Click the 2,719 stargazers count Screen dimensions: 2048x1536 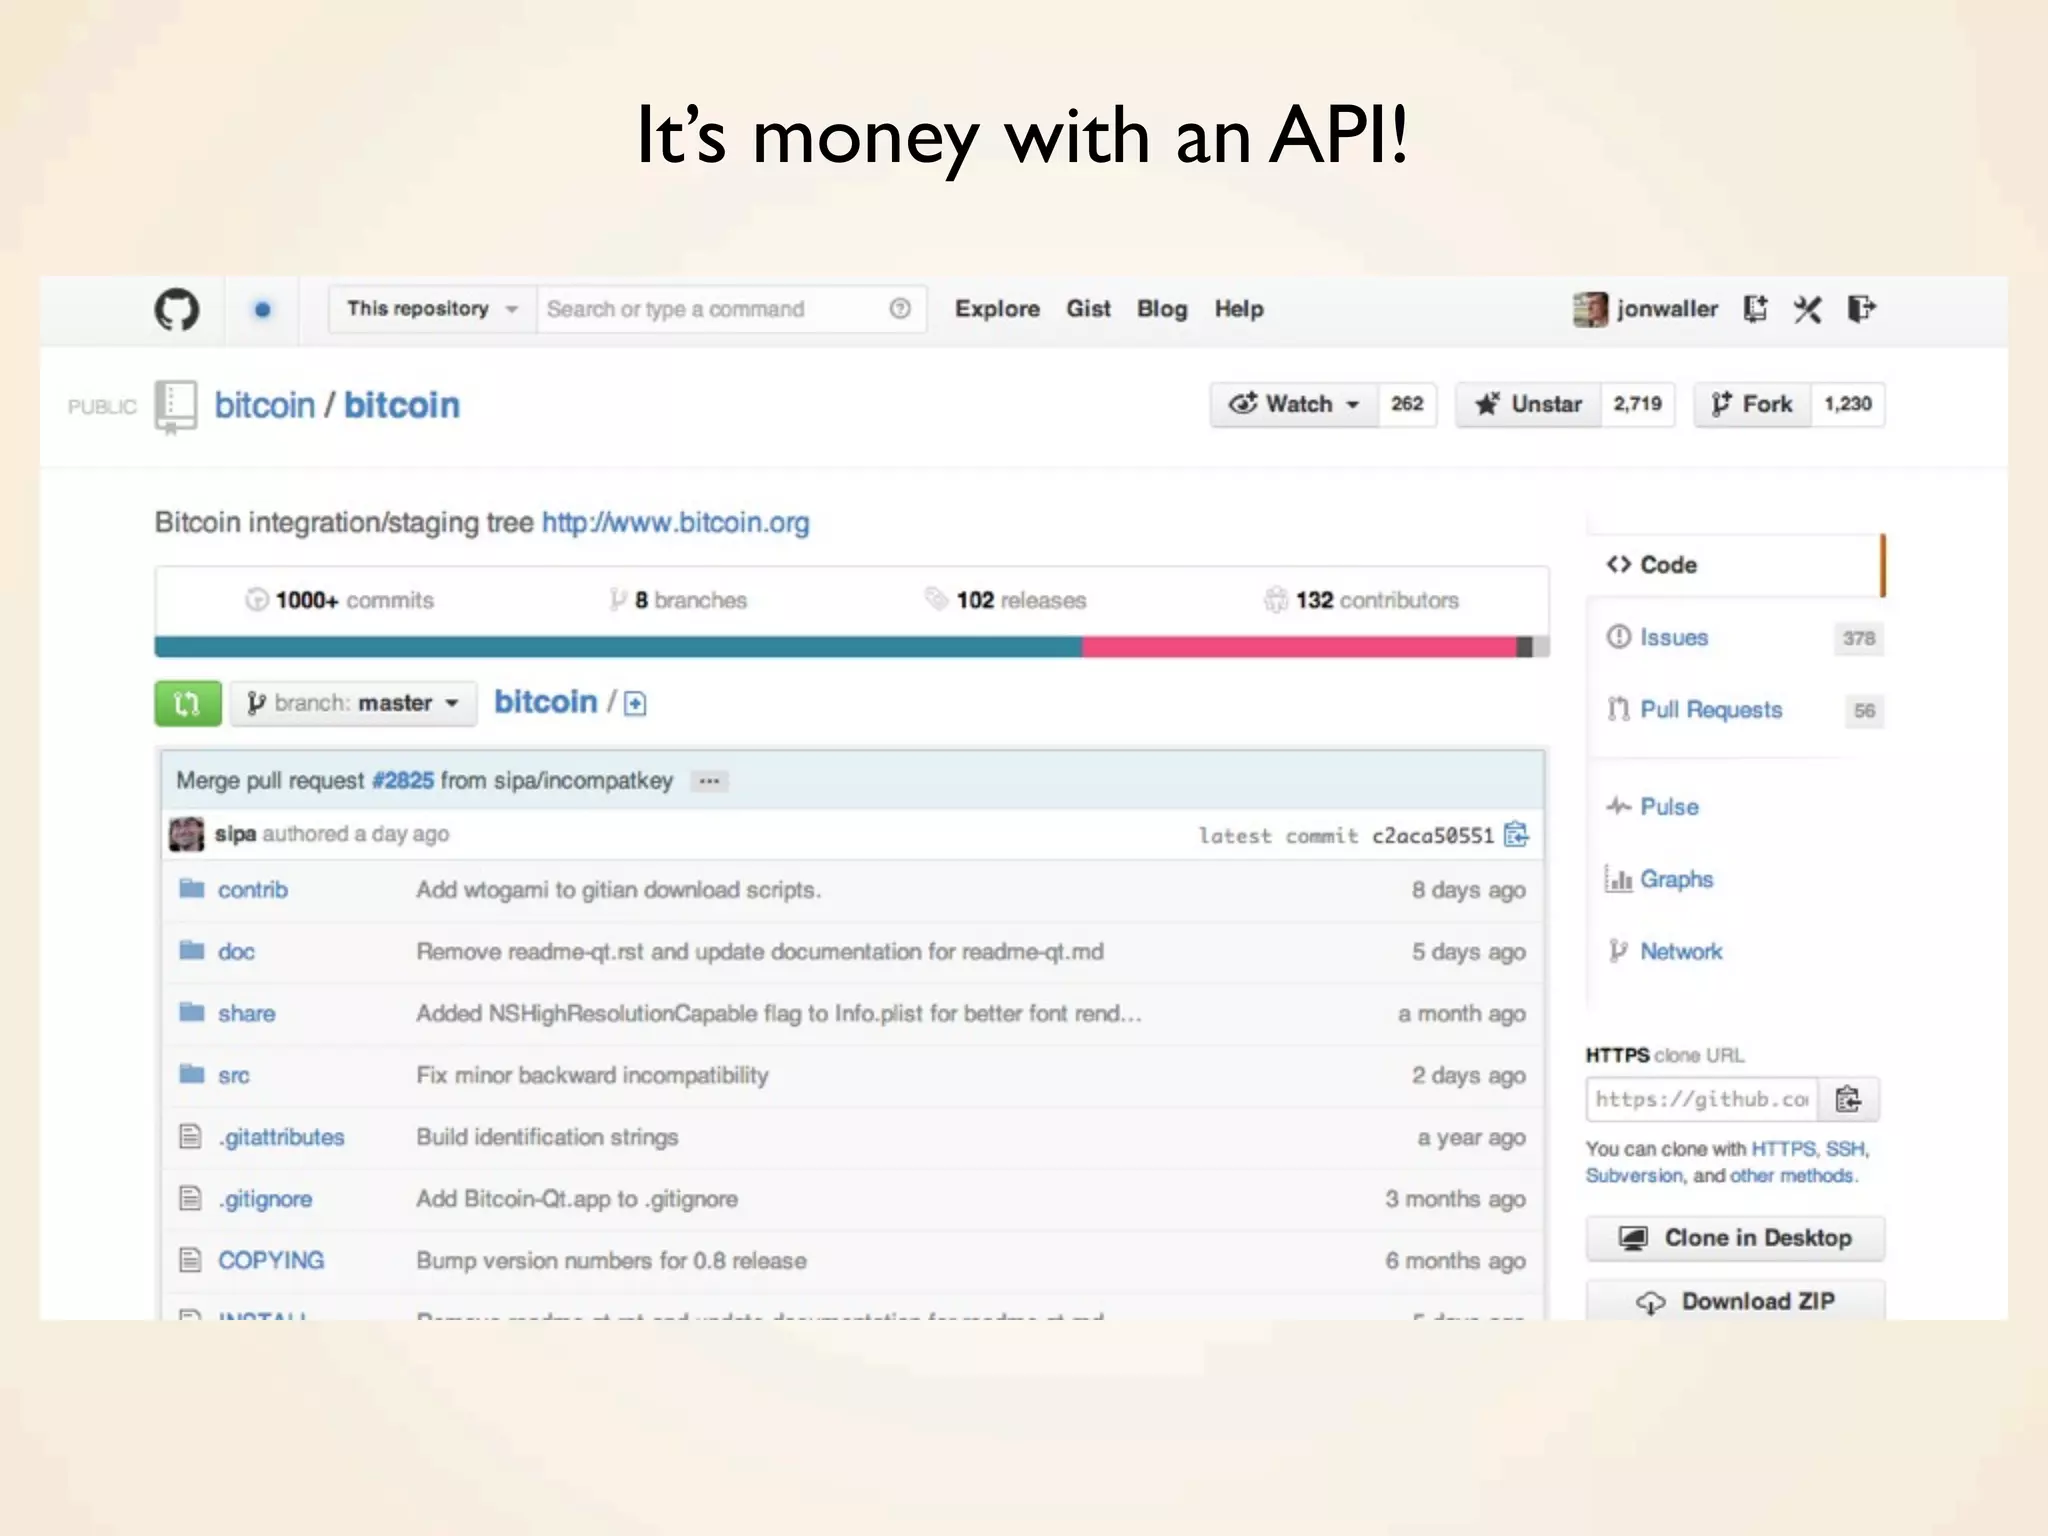[1637, 404]
